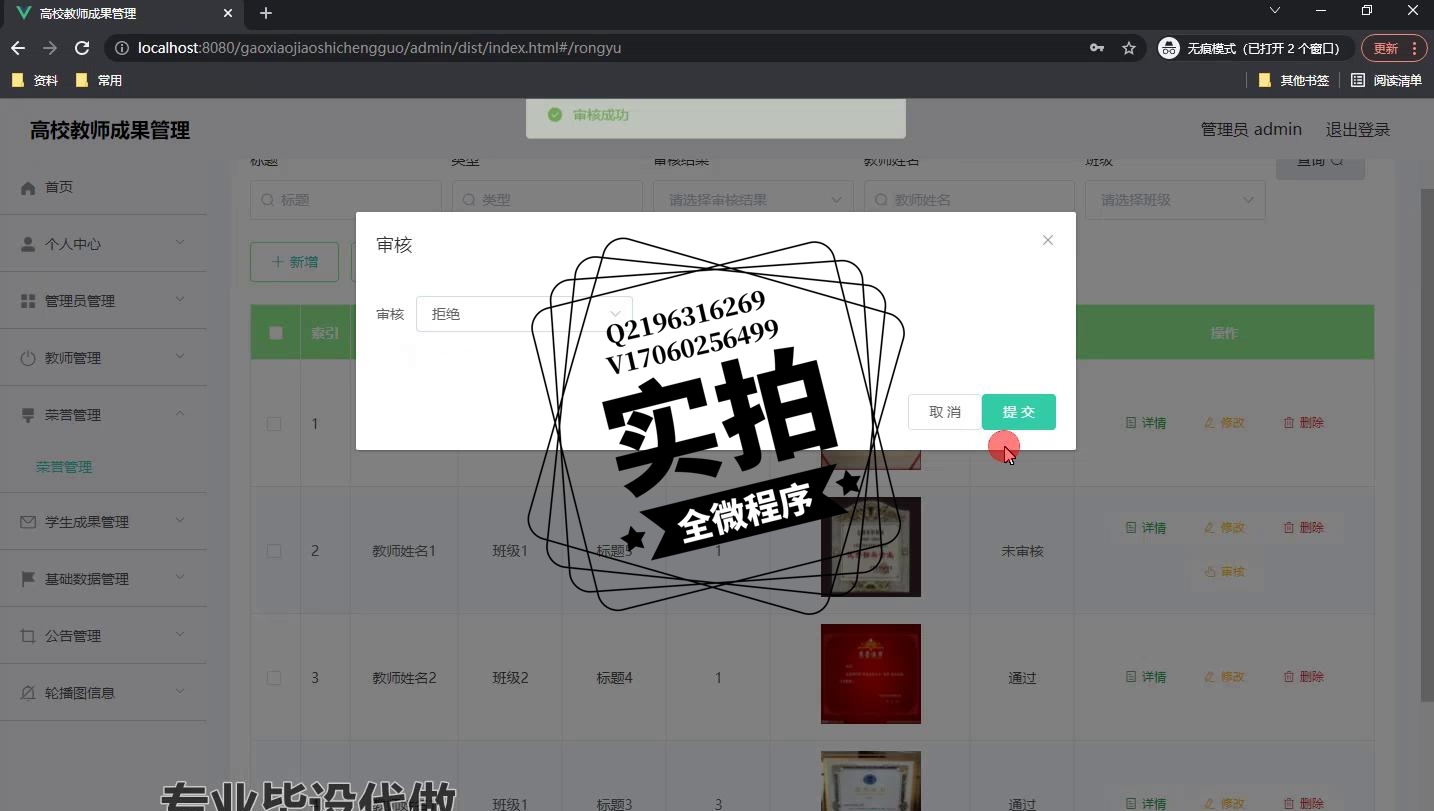Viewport: 1434px width, 811px height.
Task: Expand 公告管理 menu chevron
Action: pos(180,635)
